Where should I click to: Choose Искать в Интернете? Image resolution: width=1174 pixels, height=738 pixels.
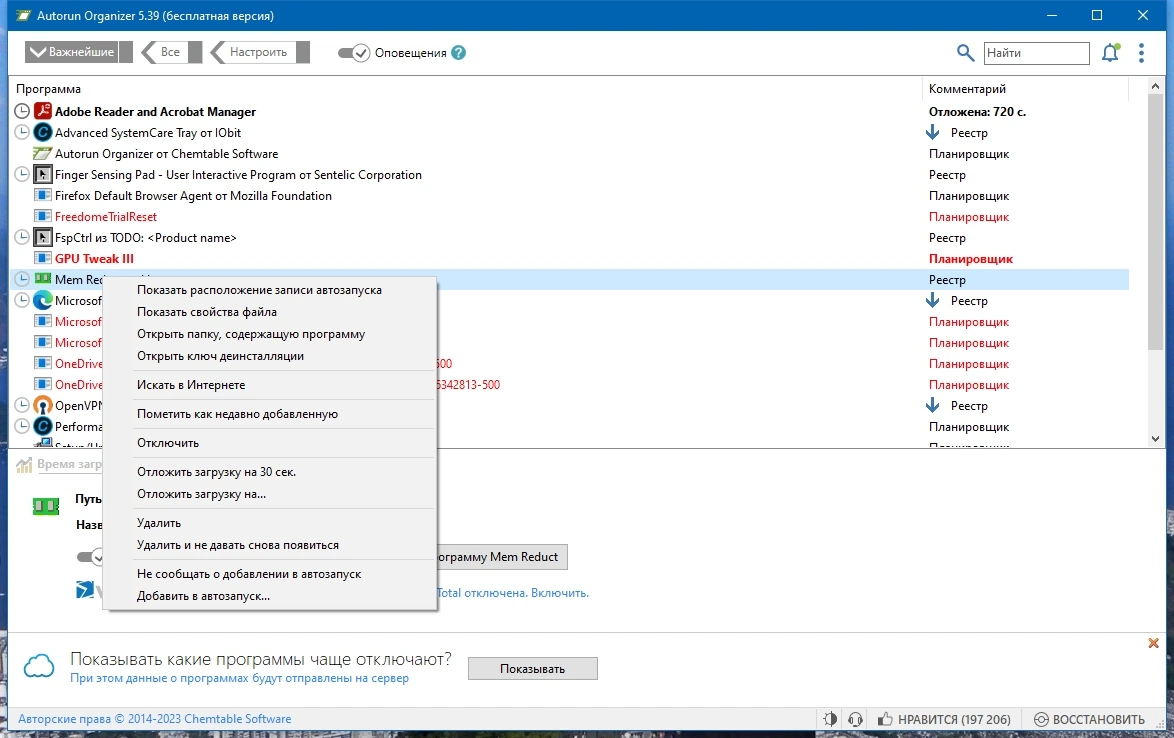pyautogui.click(x=191, y=385)
